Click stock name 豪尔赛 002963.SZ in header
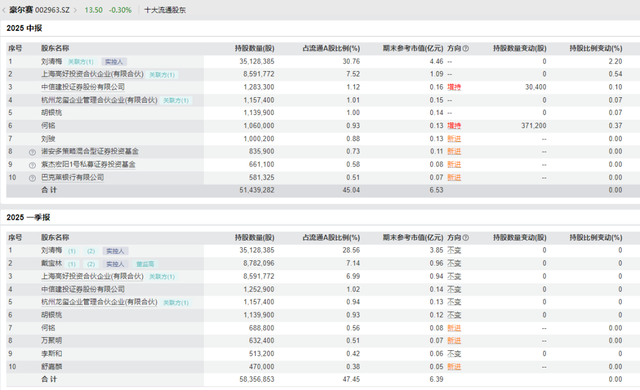 [39, 10]
